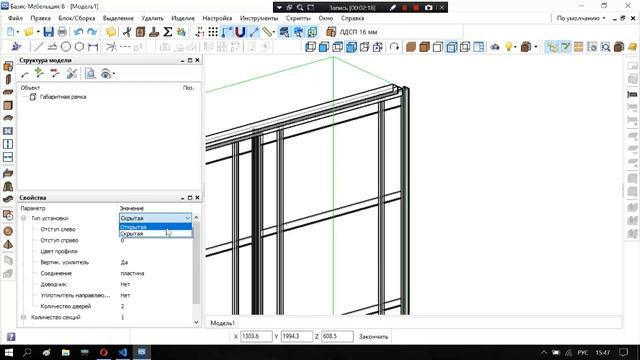Select the yellow ruler measure tool
The image size is (640, 360).
click(x=267, y=32)
